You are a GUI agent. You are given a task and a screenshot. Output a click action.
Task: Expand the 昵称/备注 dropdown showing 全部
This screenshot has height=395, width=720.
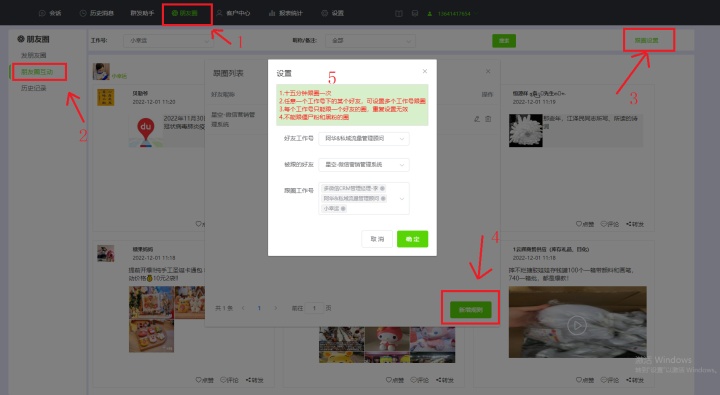point(371,41)
